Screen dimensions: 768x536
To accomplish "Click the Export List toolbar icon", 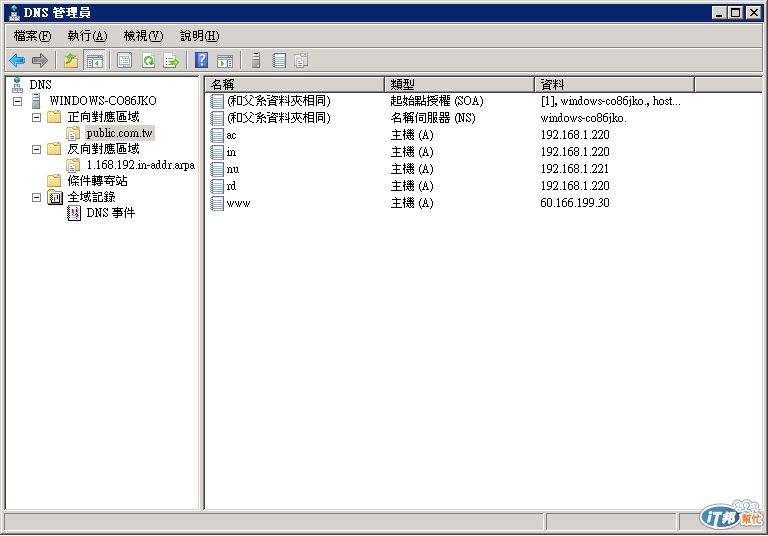I will (171, 60).
